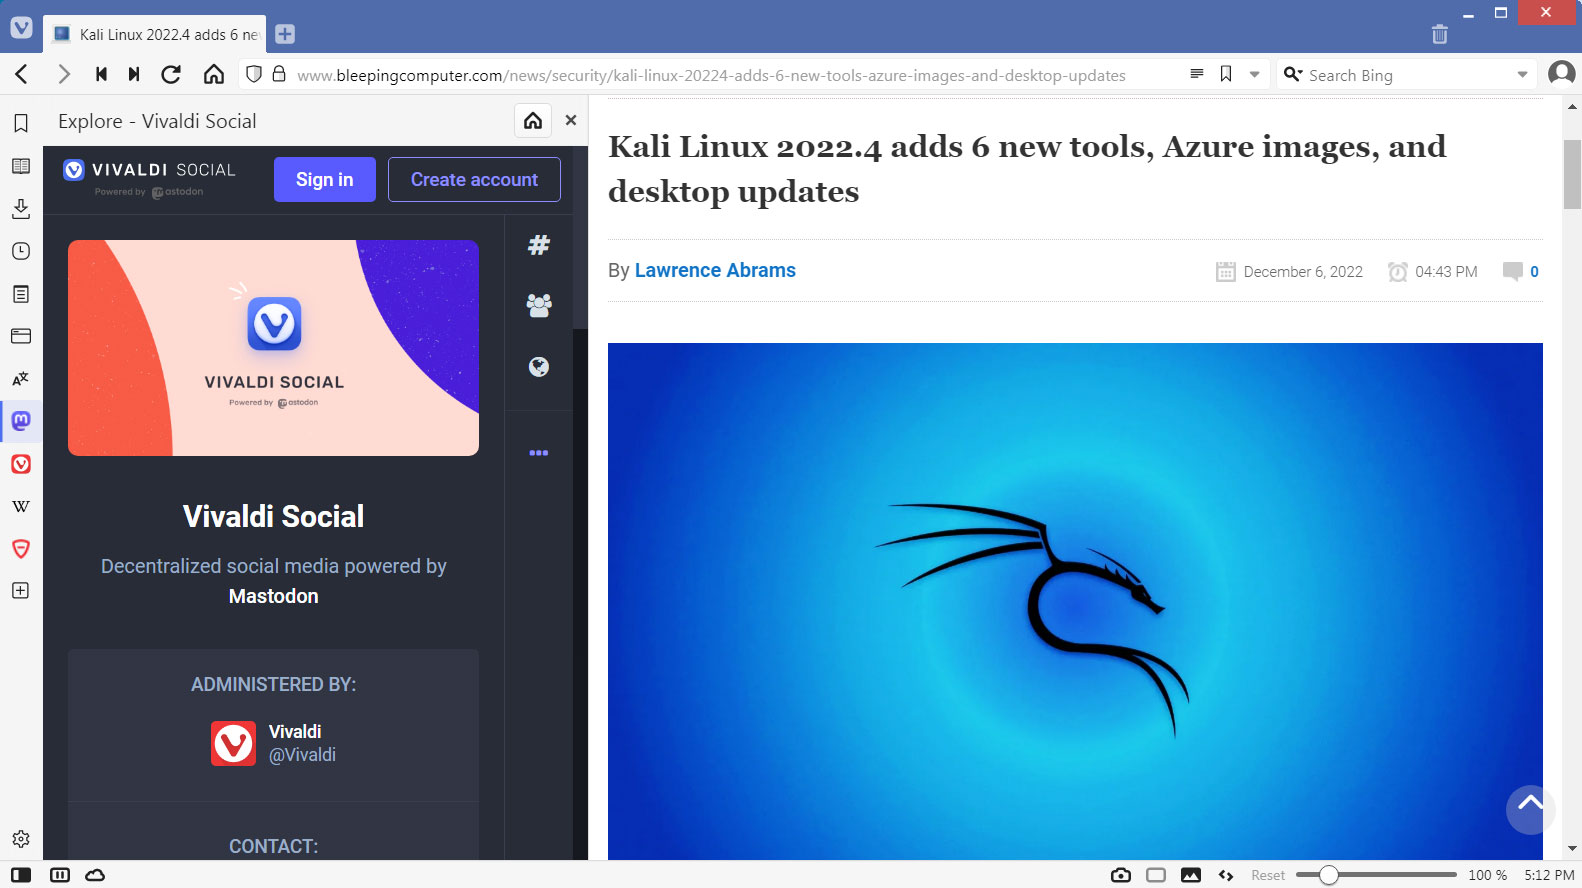Go forward in history
This screenshot has width=1582, height=888.
(63, 74)
